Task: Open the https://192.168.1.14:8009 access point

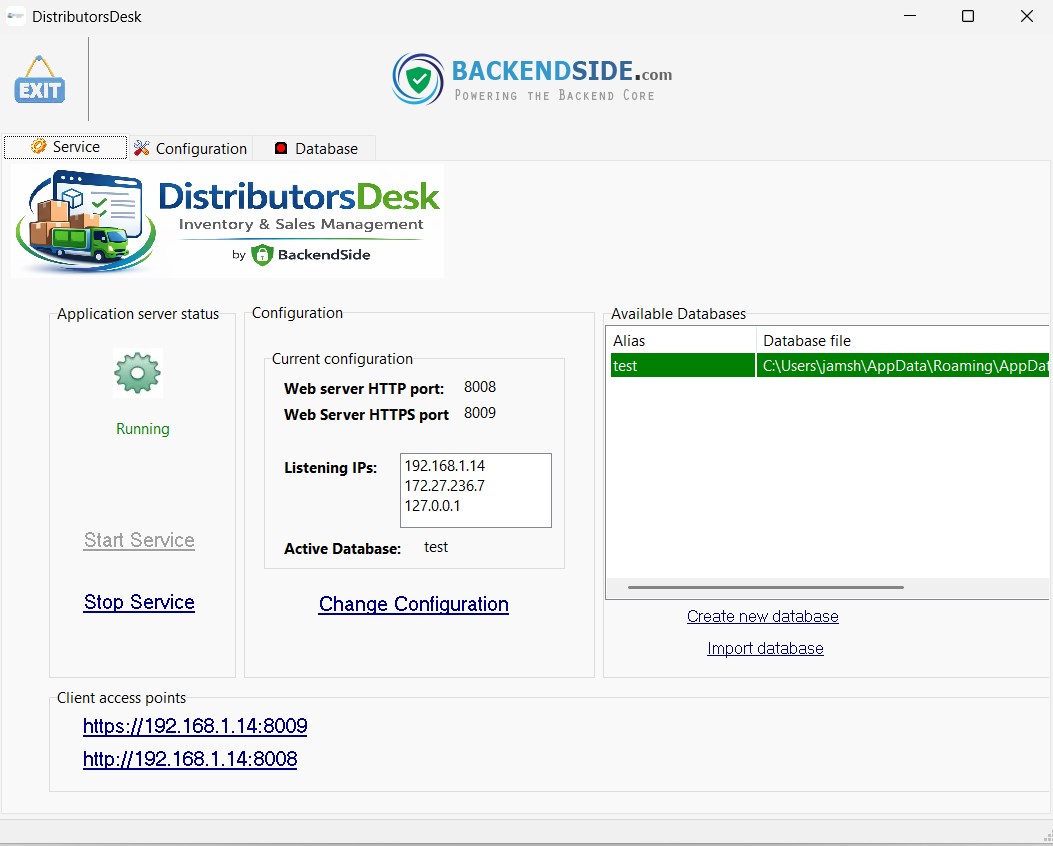Action: click(195, 726)
